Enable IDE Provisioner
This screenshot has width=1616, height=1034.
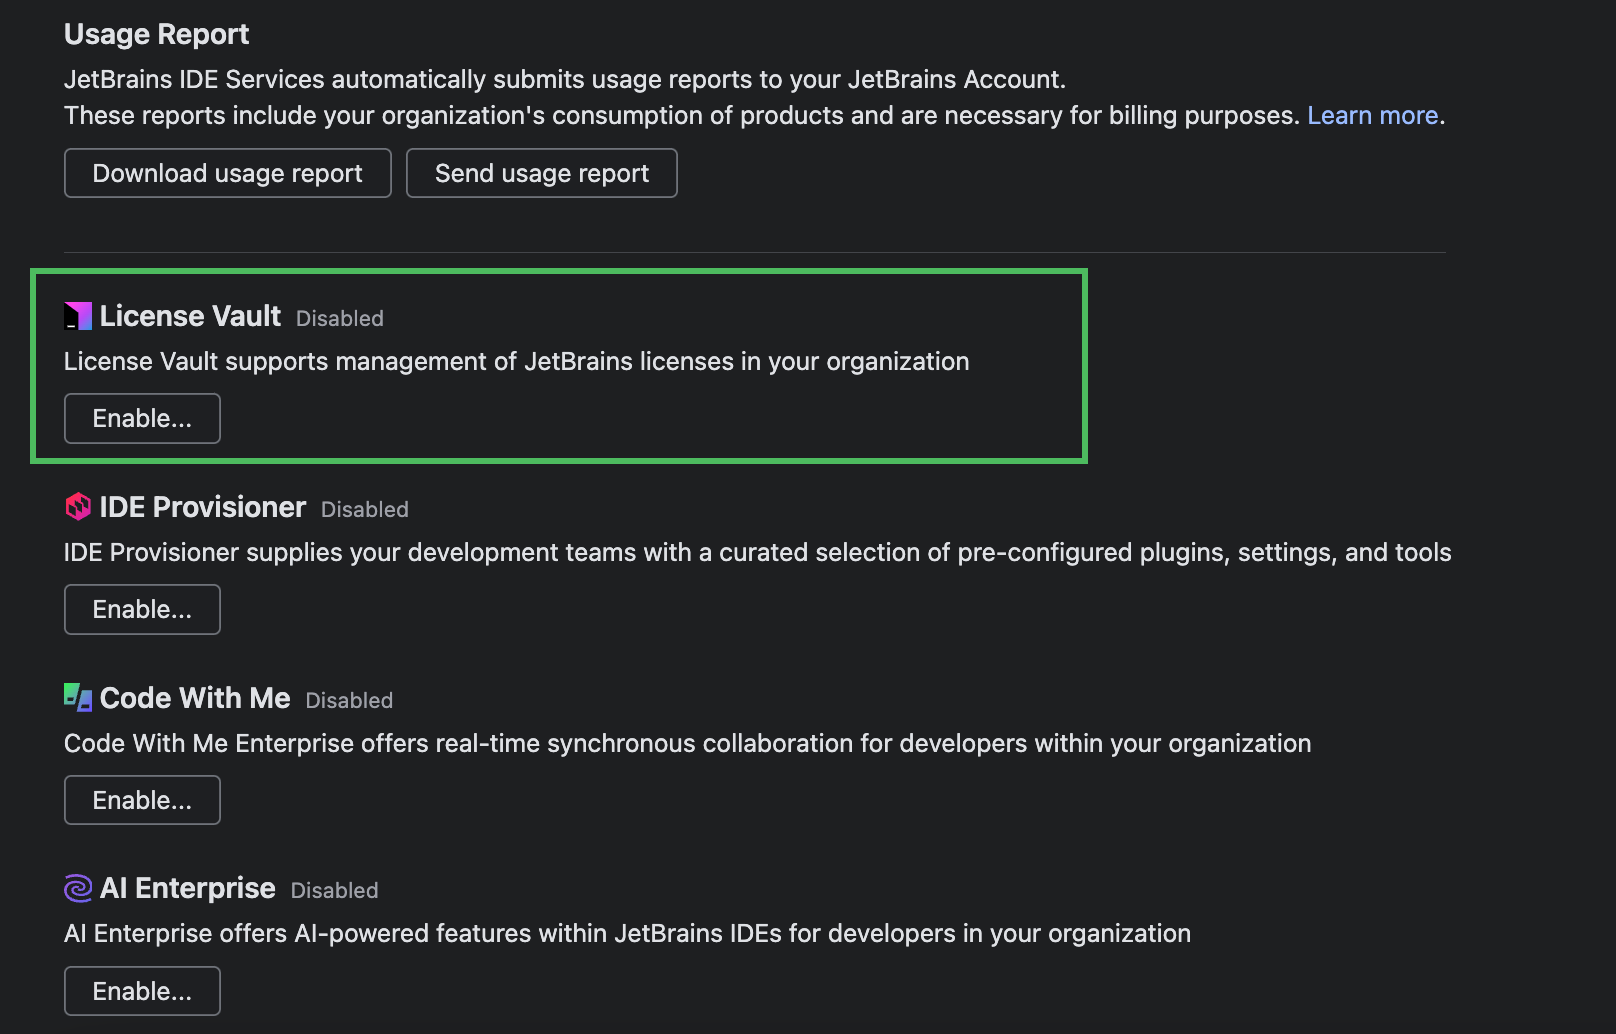[141, 609]
